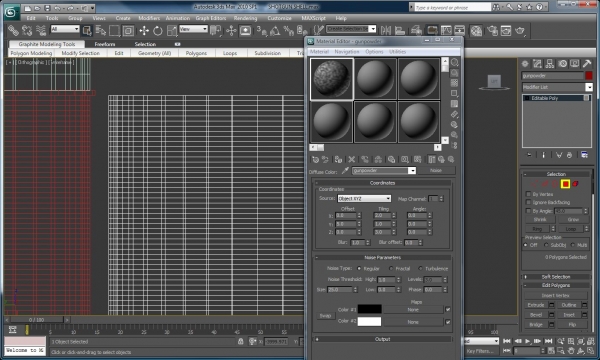The height and width of the screenshot is (360, 600).
Task: Click the Play Animation button
Action: (x=528, y=341)
